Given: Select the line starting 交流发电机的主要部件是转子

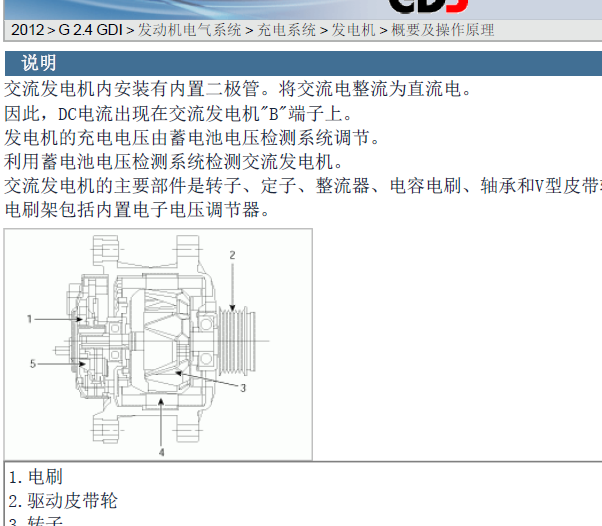Looking at the screenshot, I should point(303,186).
